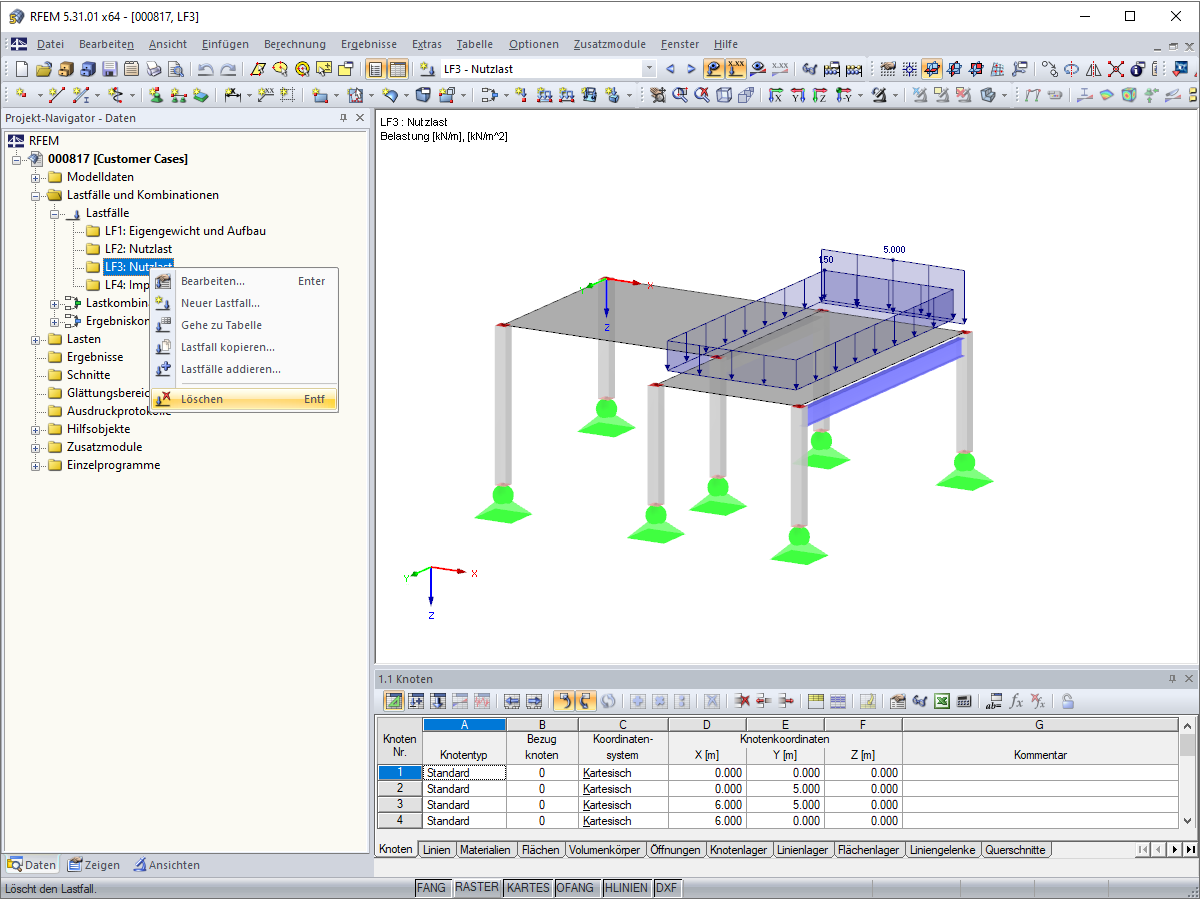1200x900 pixels.
Task: Click the red X node icon
Action: [x=1115, y=69]
